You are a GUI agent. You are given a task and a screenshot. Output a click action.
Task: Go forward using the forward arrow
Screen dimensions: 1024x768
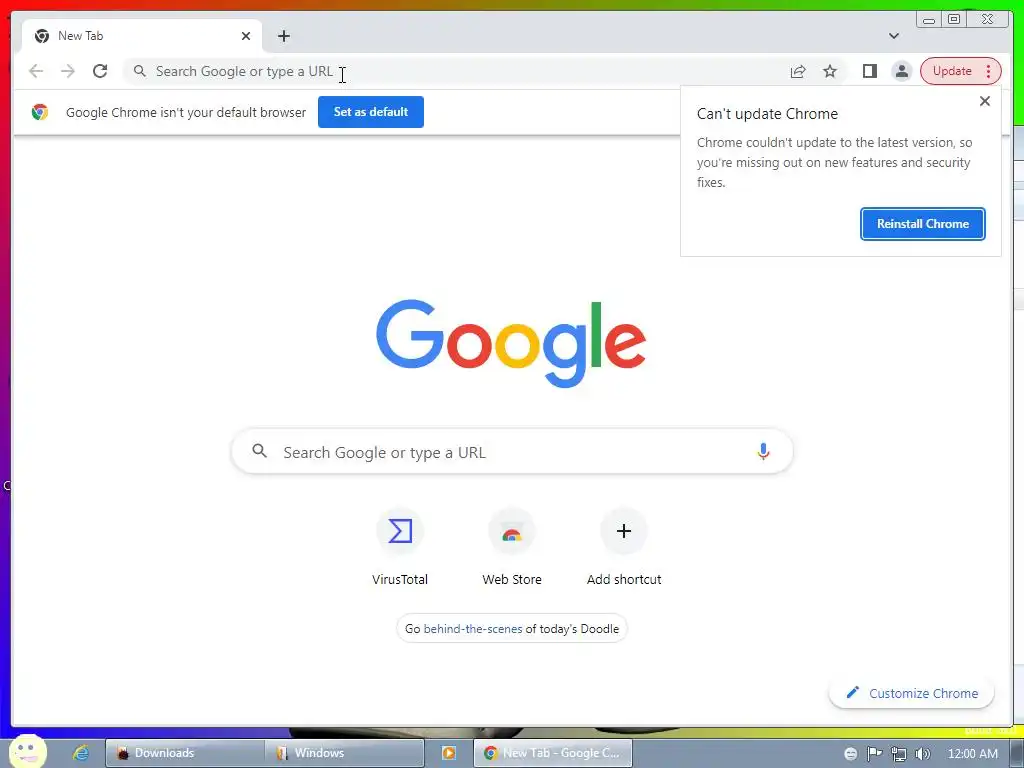pyautogui.click(x=68, y=71)
